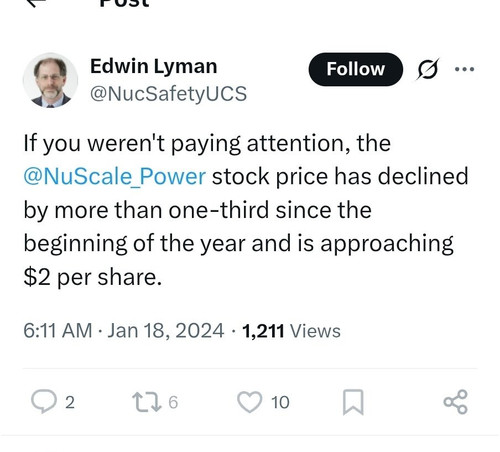
Task: Click the like count number 10
Action: click(280, 402)
